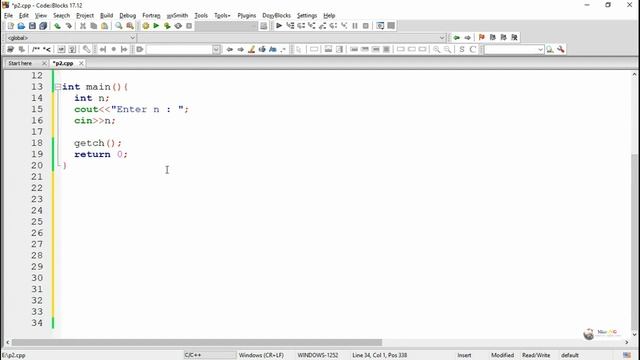Click the highlight marker pen icon
640x360 pixels.
tap(251, 49)
